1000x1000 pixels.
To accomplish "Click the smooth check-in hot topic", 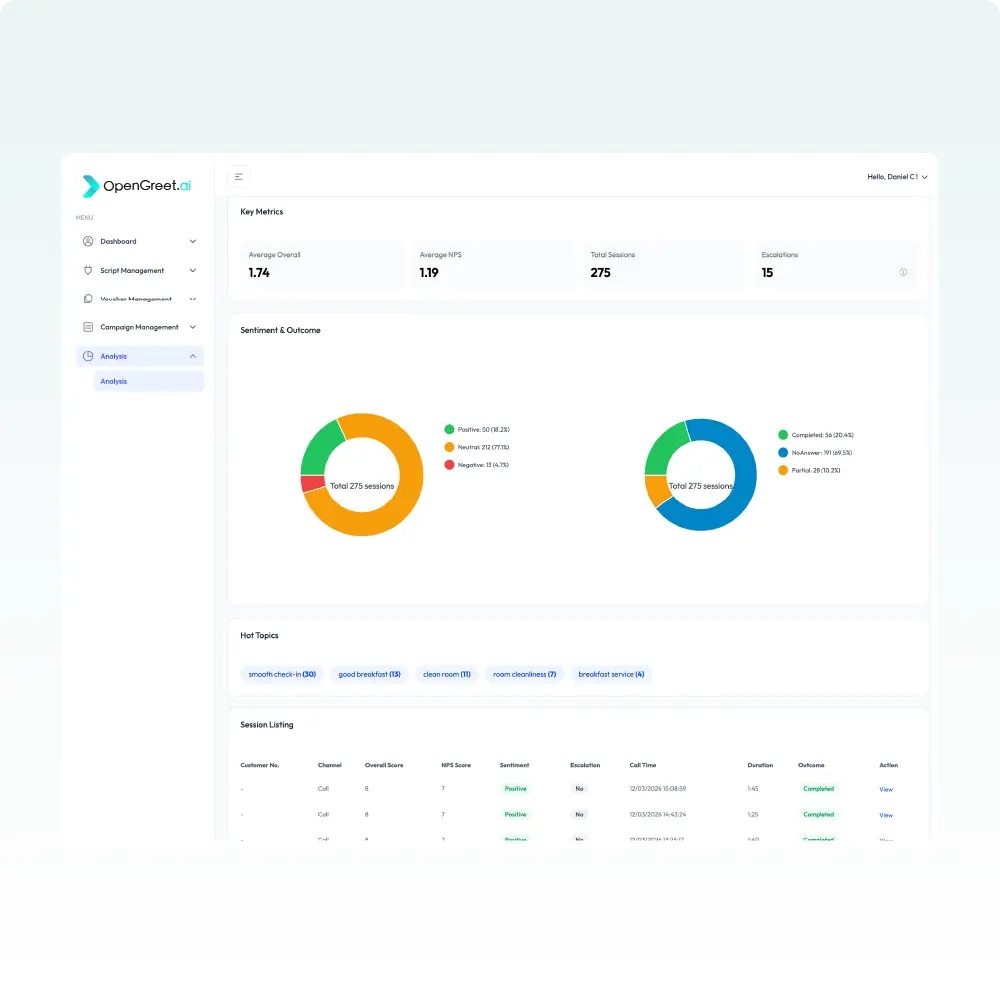I will coord(281,674).
